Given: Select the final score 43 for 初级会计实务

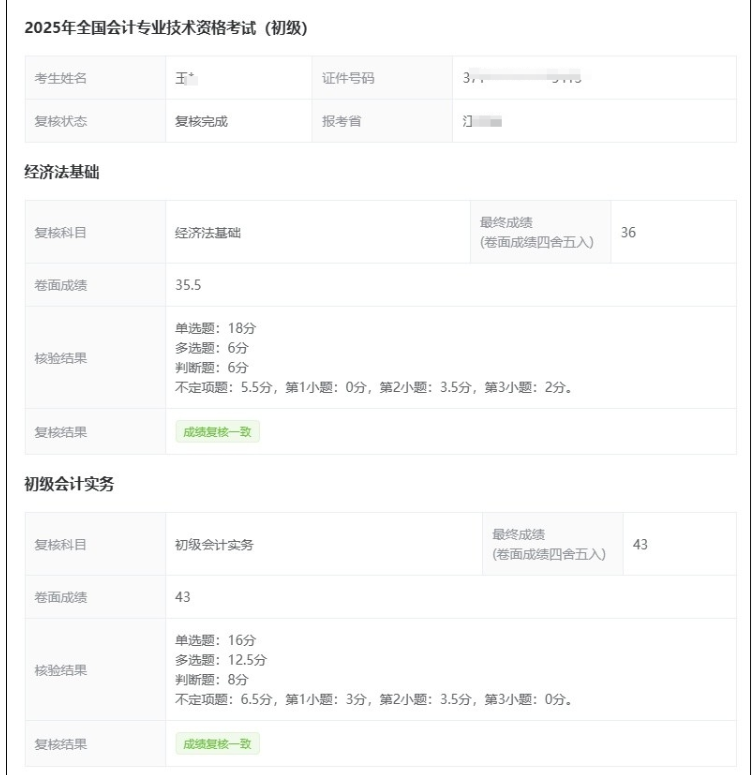Looking at the screenshot, I should tap(641, 544).
